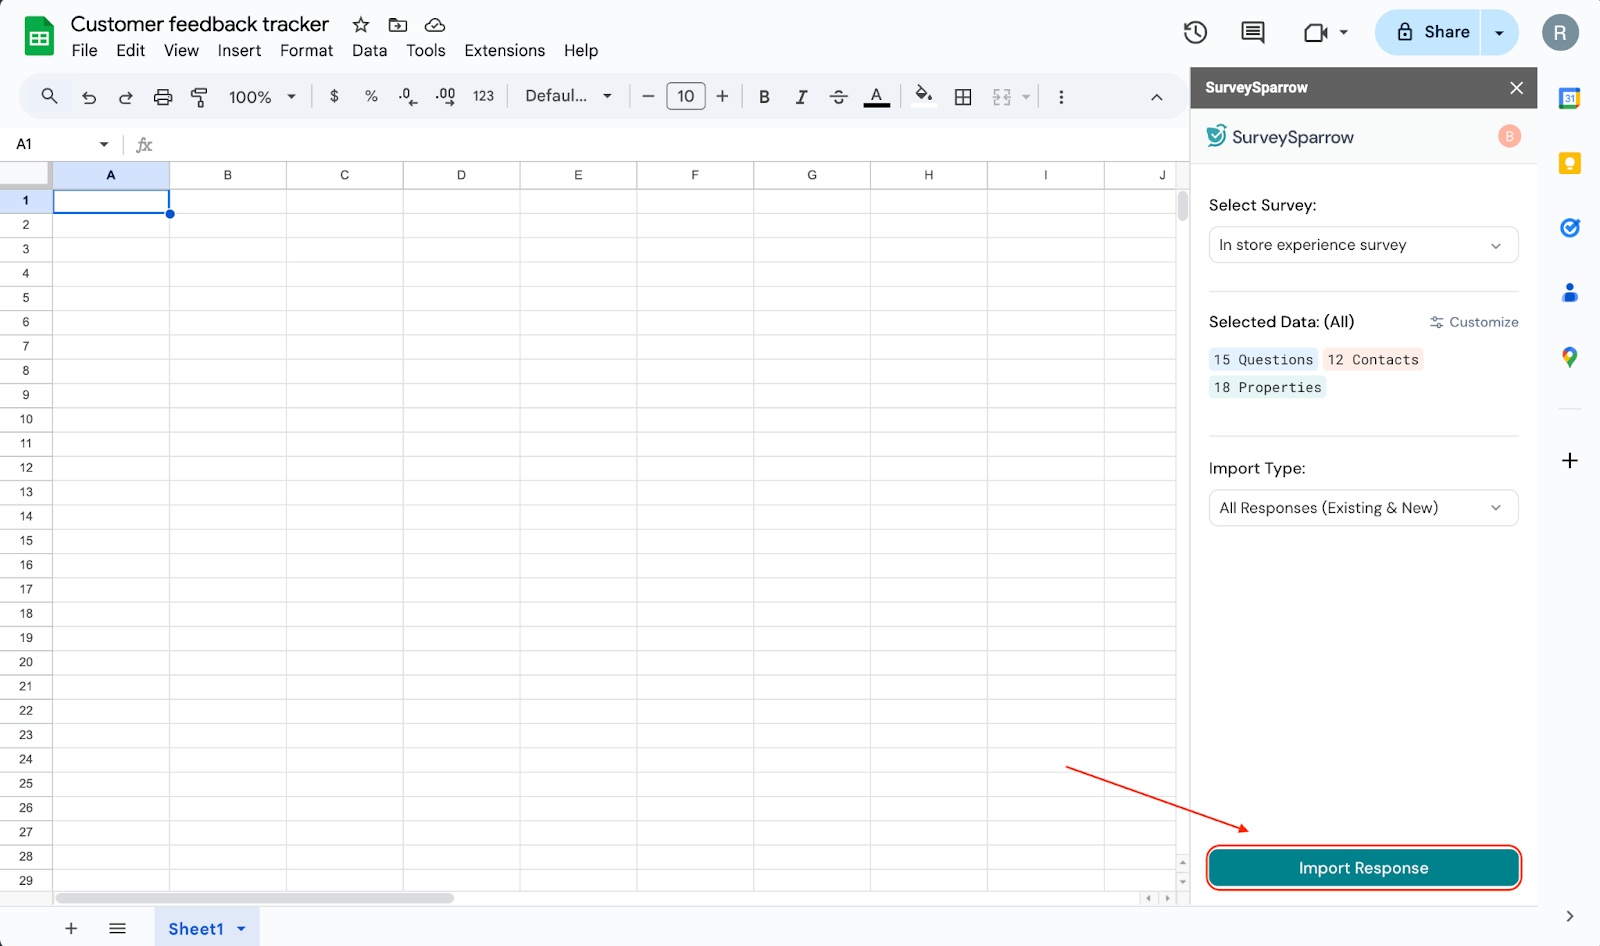The height and width of the screenshot is (946, 1600).
Task: Click the Customize link
Action: pos(1474,322)
